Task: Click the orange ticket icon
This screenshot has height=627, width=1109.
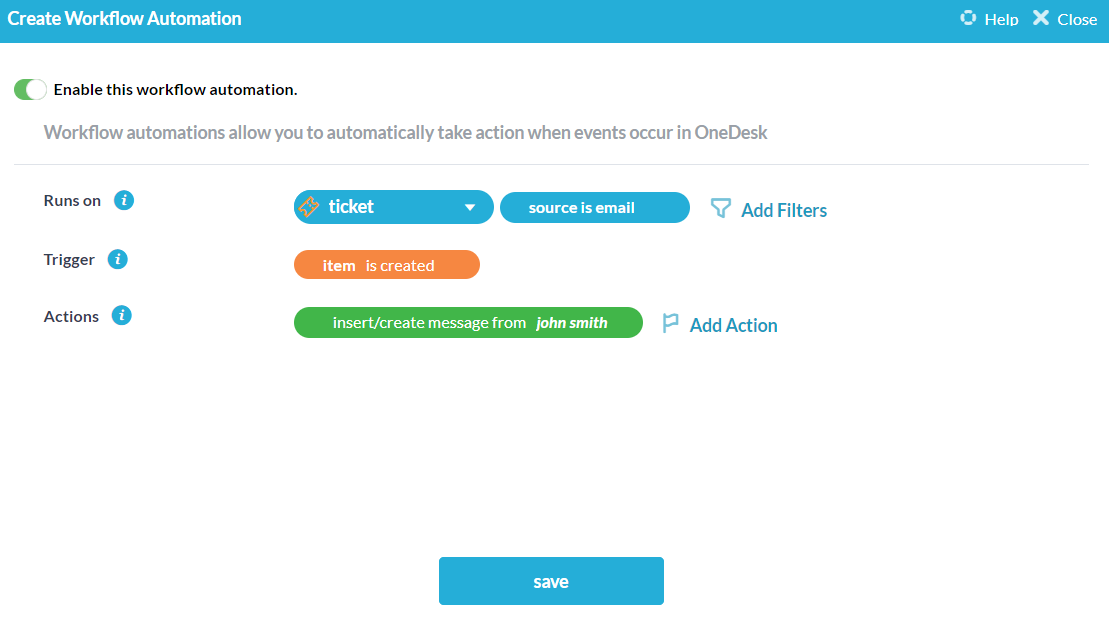Action: (x=310, y=207)
